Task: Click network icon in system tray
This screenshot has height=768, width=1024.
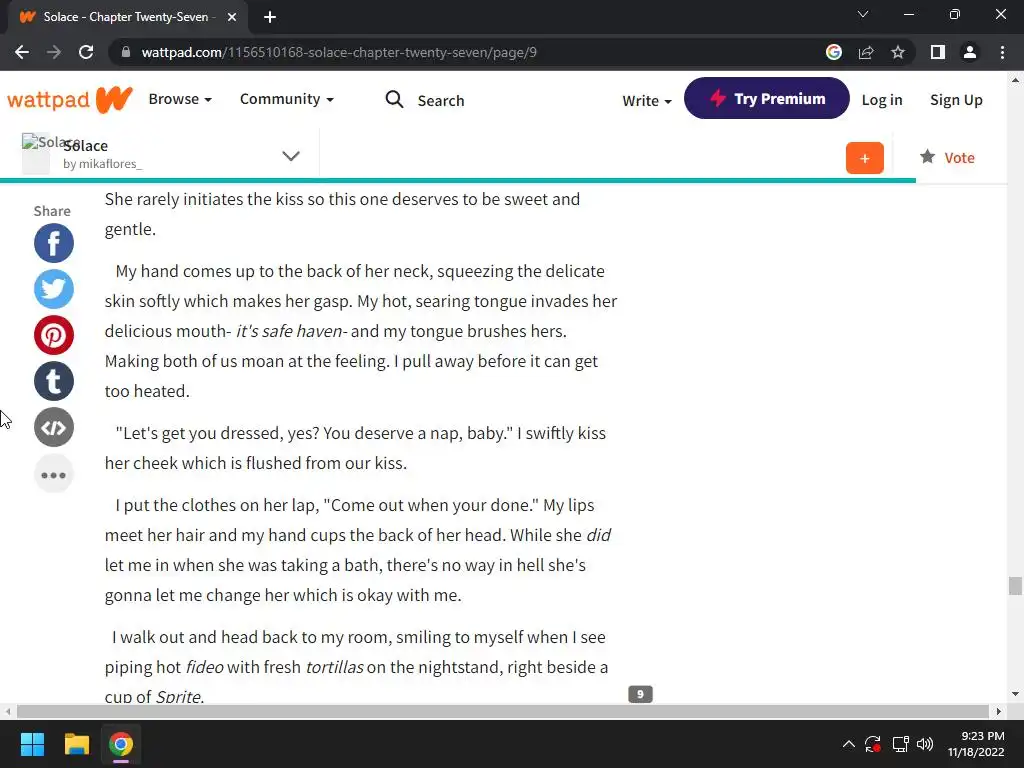Action: point(900,744)
